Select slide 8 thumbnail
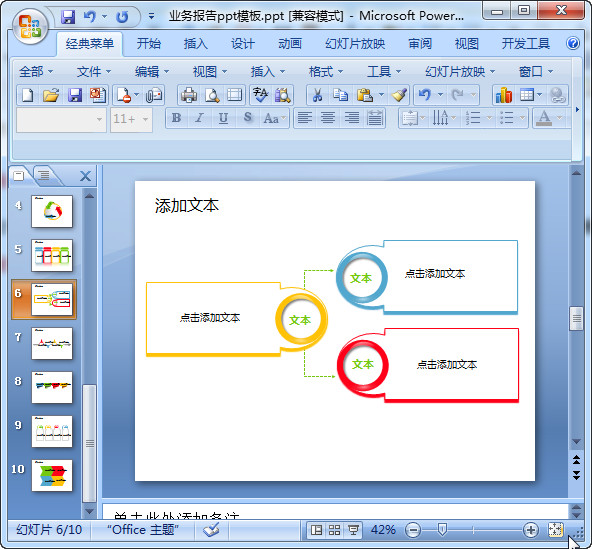592x549 pixels. [52, 387]
